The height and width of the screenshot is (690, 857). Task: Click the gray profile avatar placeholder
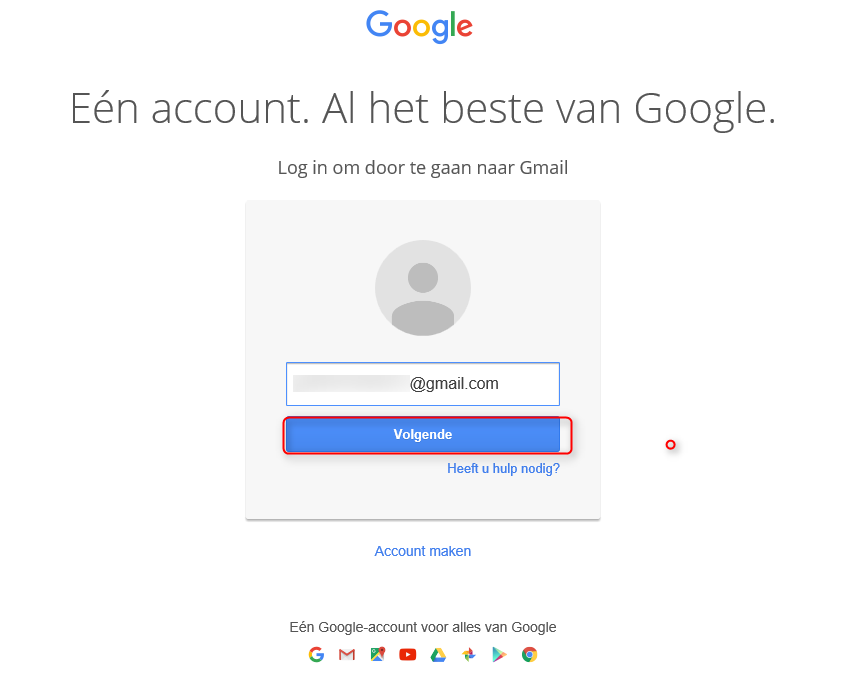point(422,288)
